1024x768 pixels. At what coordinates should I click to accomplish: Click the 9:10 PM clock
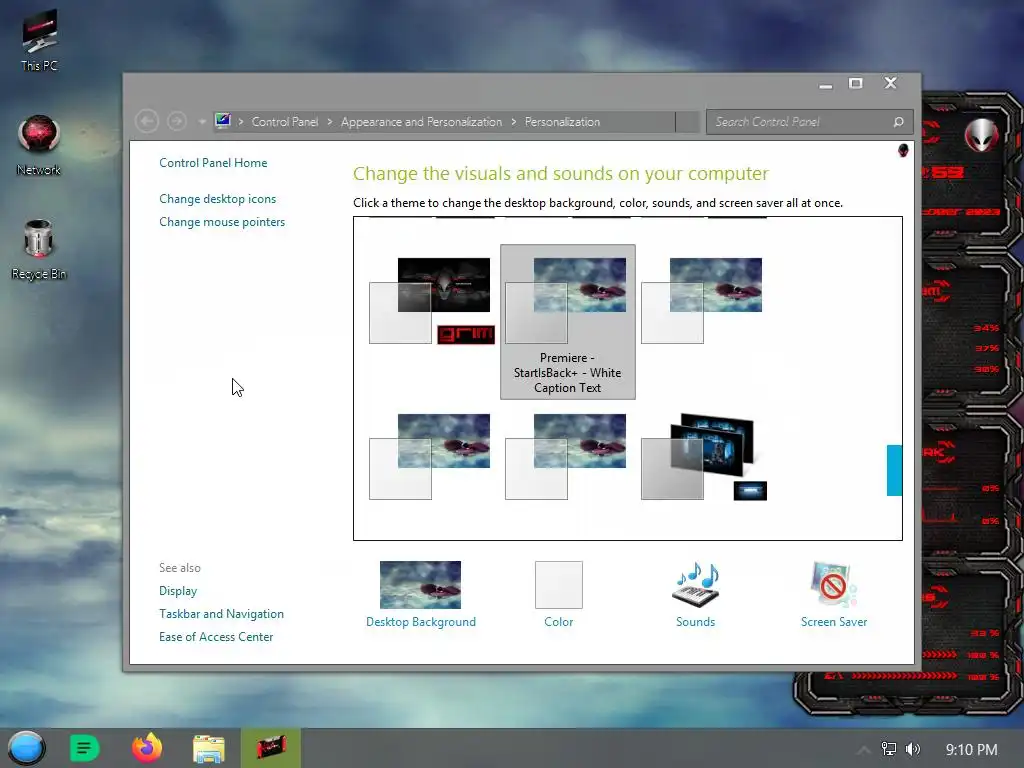(x=971, y=750)
